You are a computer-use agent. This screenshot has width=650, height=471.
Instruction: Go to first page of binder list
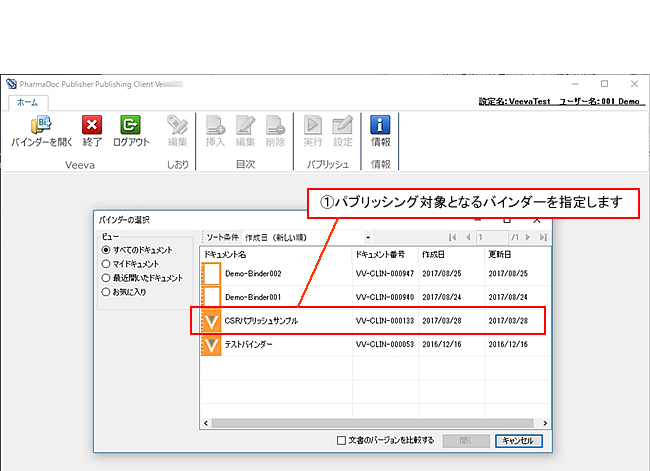[452, 237]
